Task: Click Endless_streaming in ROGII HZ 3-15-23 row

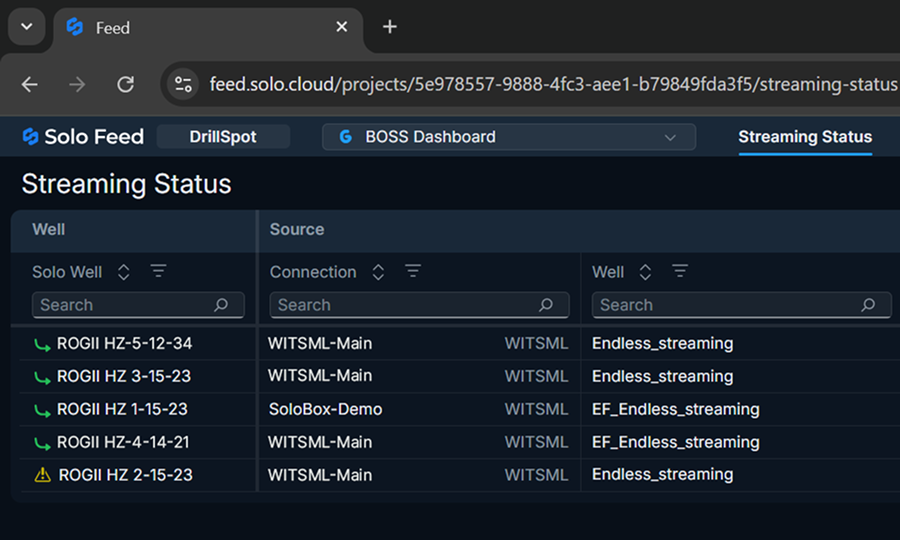Action: pyautogui.click(x=662, y=376)
